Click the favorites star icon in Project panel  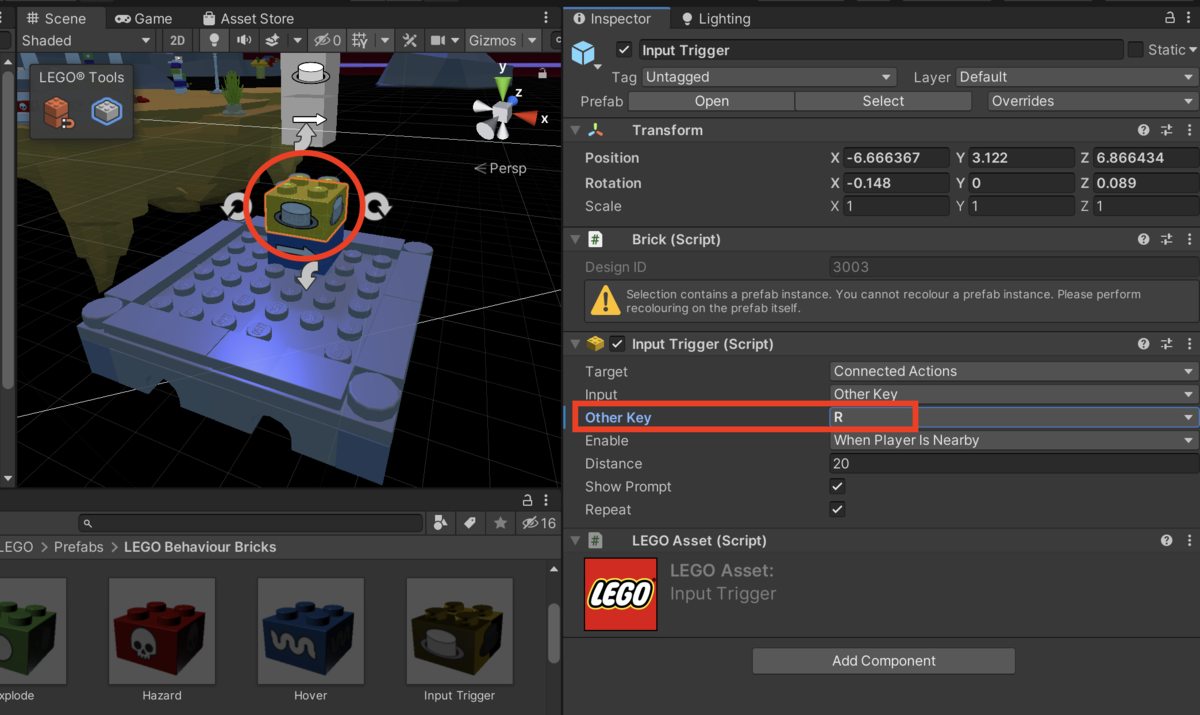click(x=501, y=523)
